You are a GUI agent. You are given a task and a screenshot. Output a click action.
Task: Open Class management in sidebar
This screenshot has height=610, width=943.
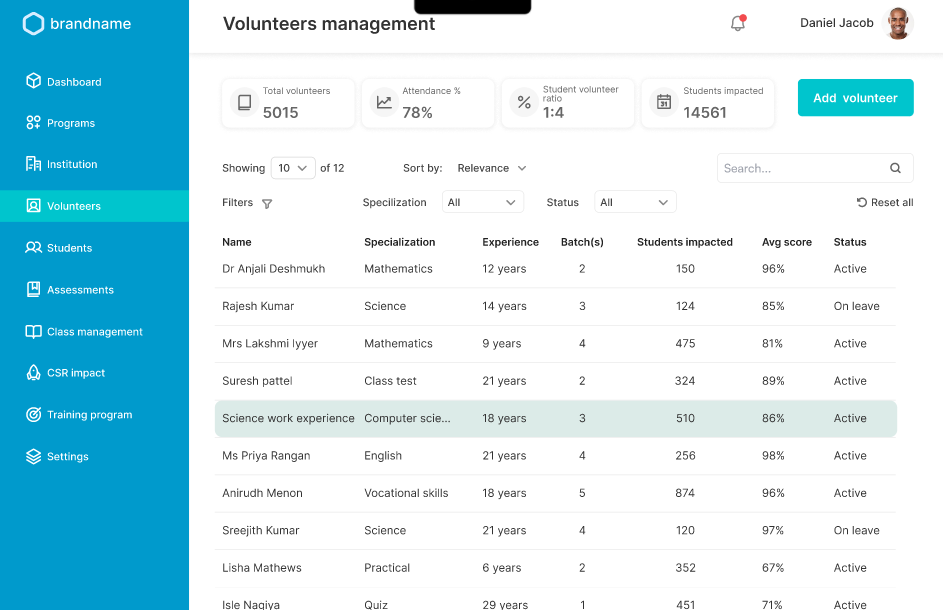pyautogui.click(x=94, y=331)
